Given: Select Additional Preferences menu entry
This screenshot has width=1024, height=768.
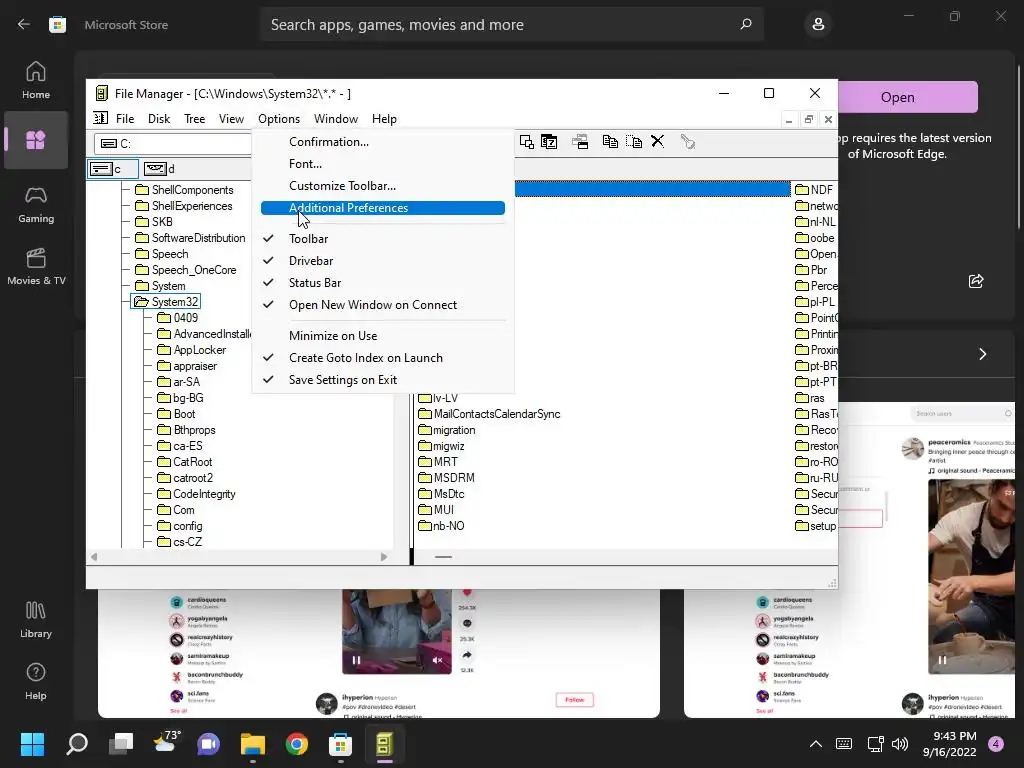Looking at the screenshot, I should click(383, 208).
